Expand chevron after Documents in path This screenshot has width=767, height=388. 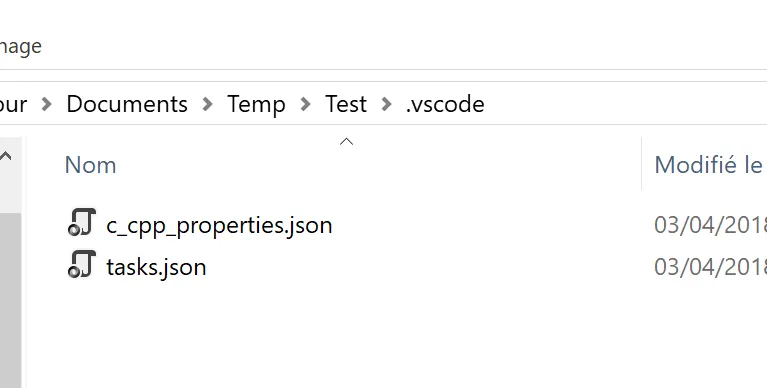pyautogui.click(x=207, y=104)
